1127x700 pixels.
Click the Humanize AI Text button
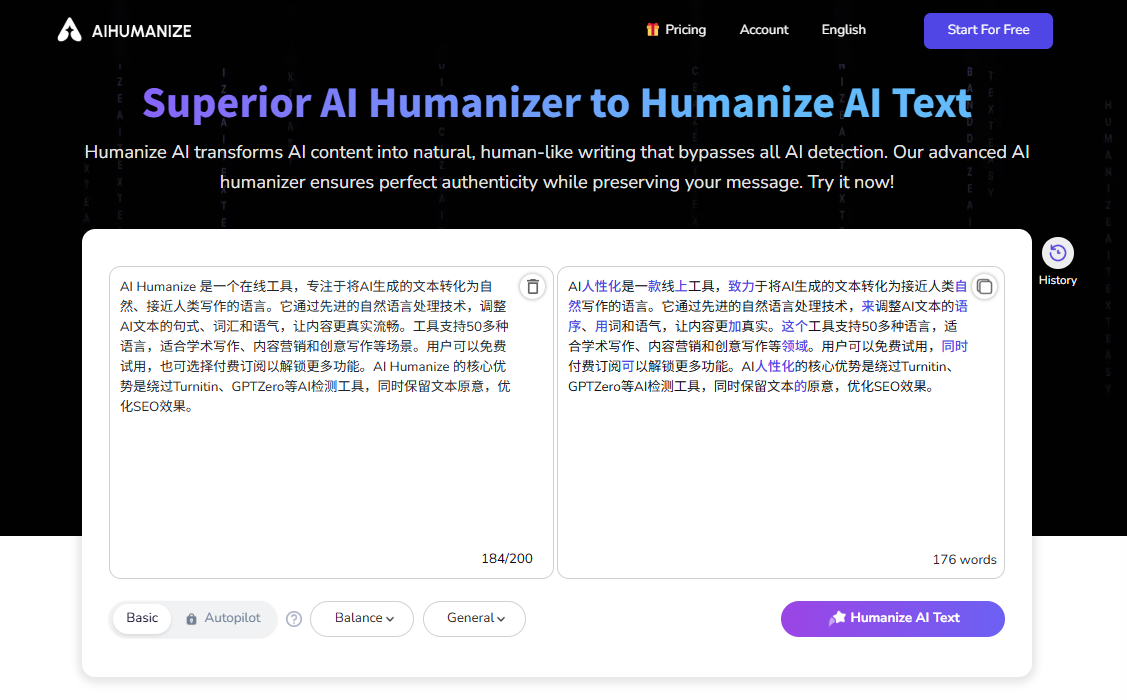pos(892,619)
